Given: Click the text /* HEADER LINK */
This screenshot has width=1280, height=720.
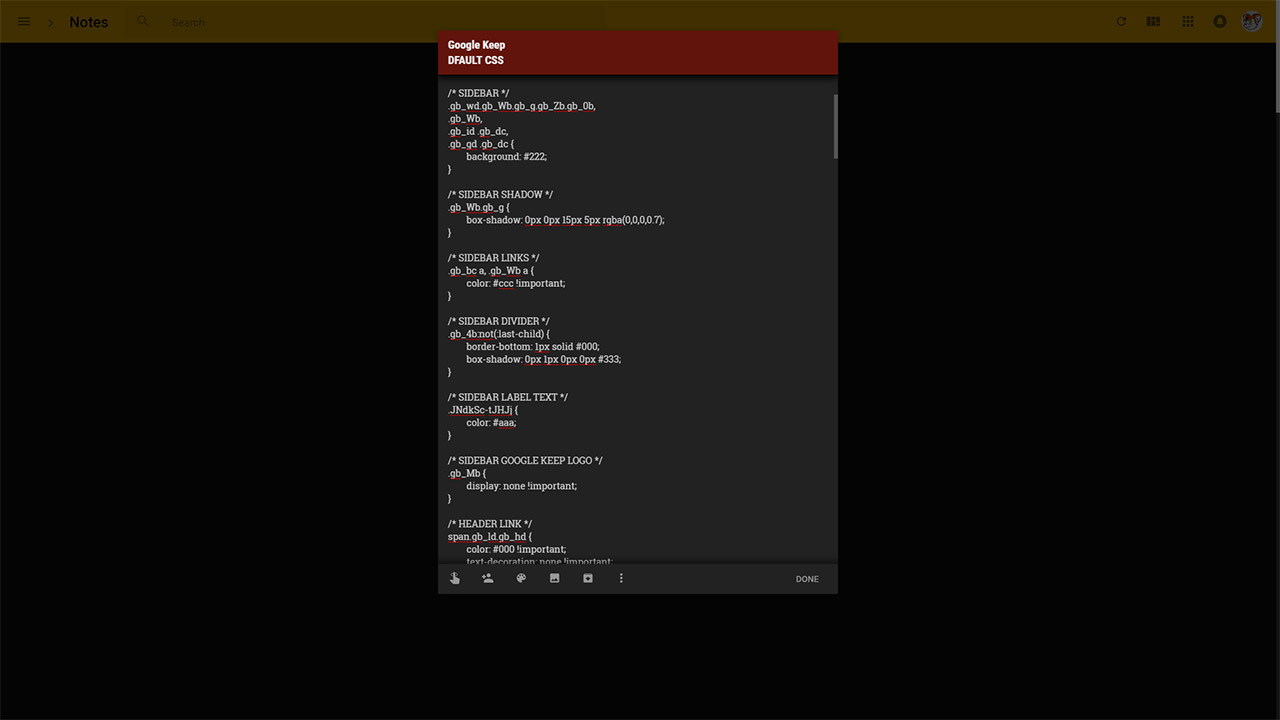Looking at the screenshot, I should tap(490, 524).
